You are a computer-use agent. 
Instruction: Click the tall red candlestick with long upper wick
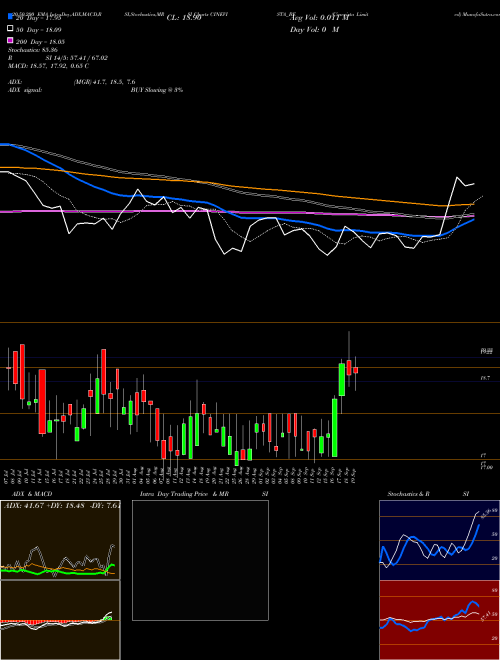tap(349, 367)
